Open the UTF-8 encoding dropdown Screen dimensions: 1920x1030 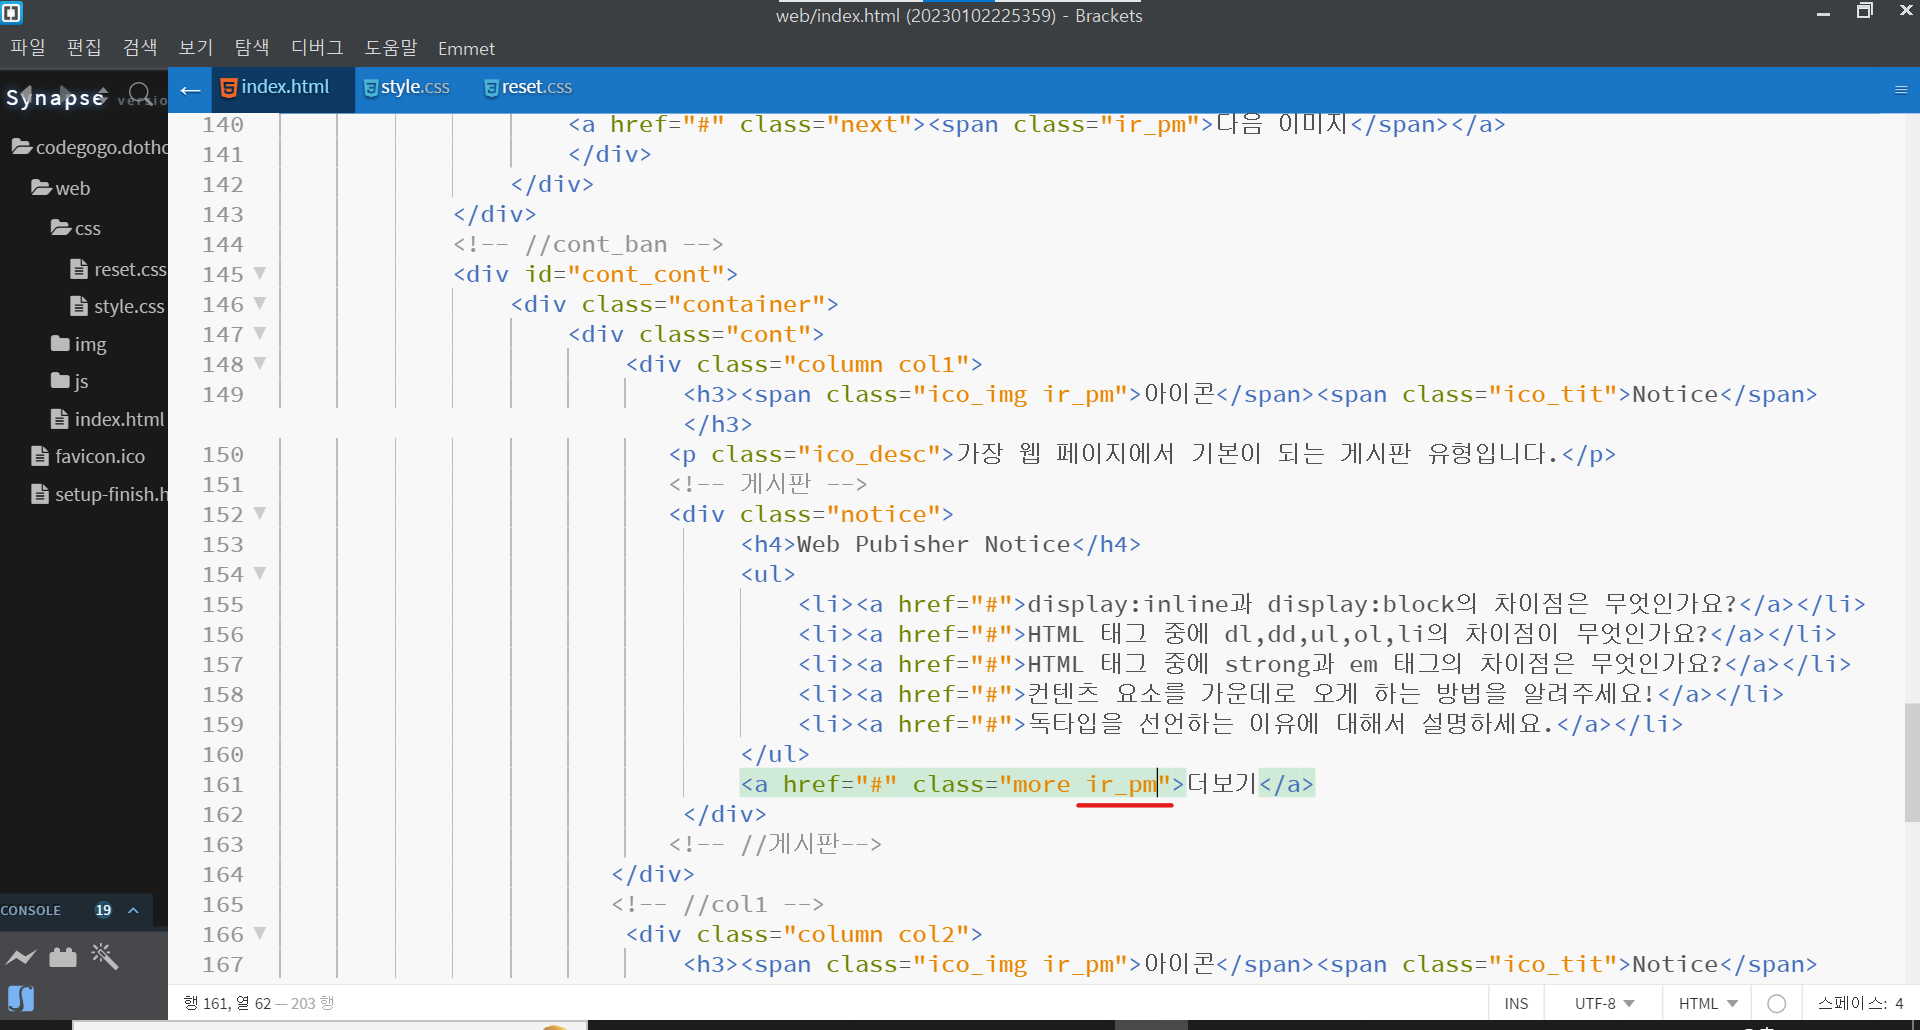[1604, 1004]
